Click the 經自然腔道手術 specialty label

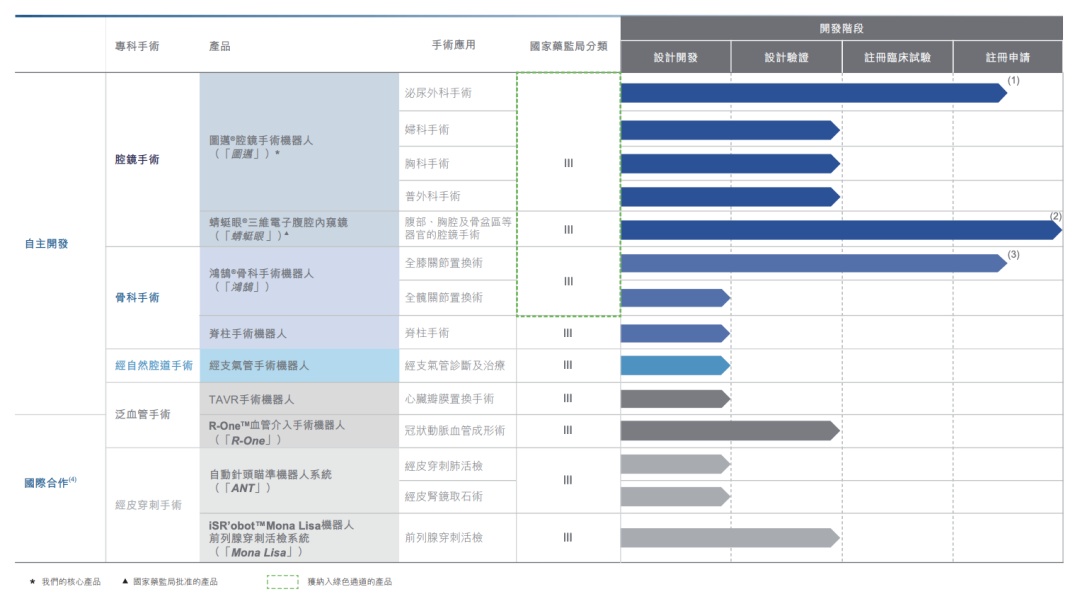(153, 366)
